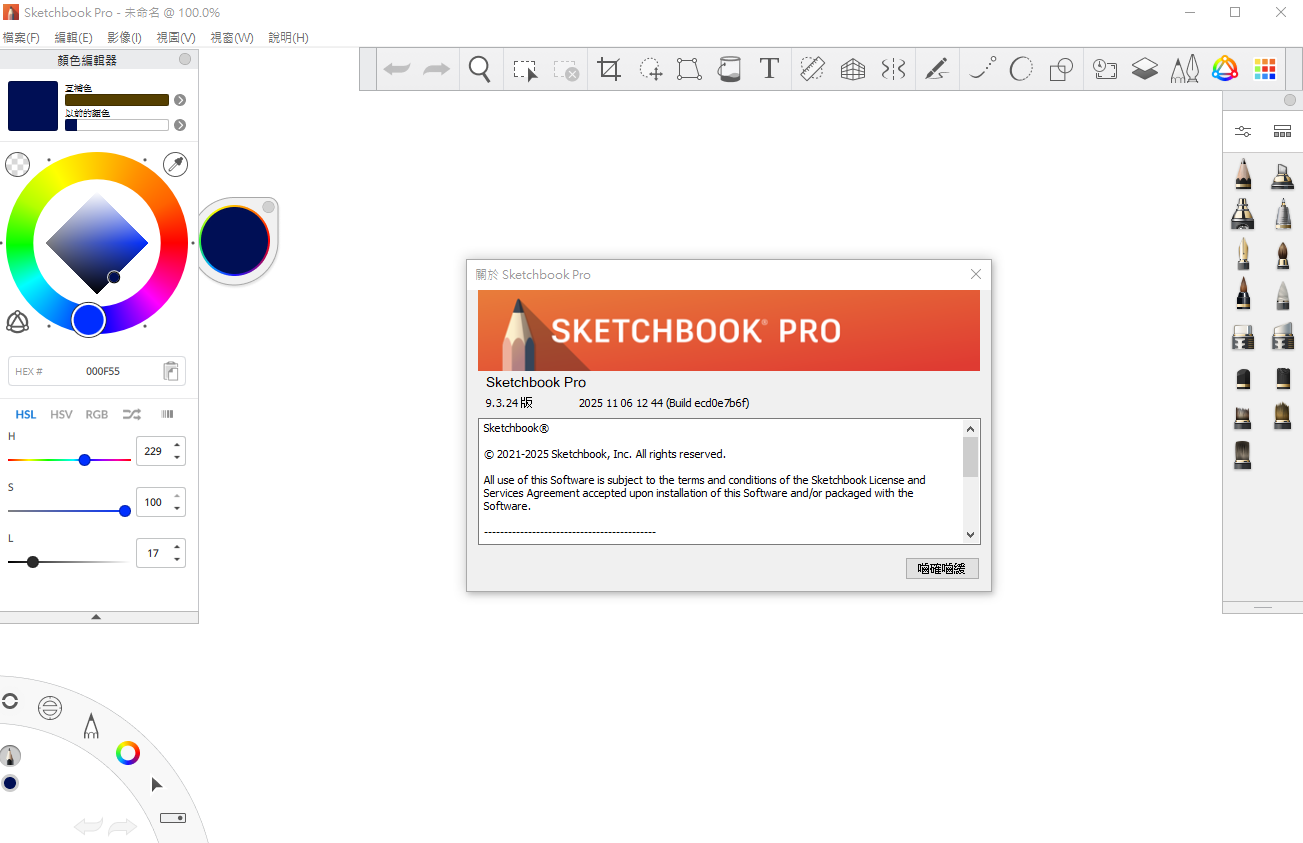1303x843 pixels.
Task: Select the Draw Styles ellipse tool
Action: (x=1021, y=69)
